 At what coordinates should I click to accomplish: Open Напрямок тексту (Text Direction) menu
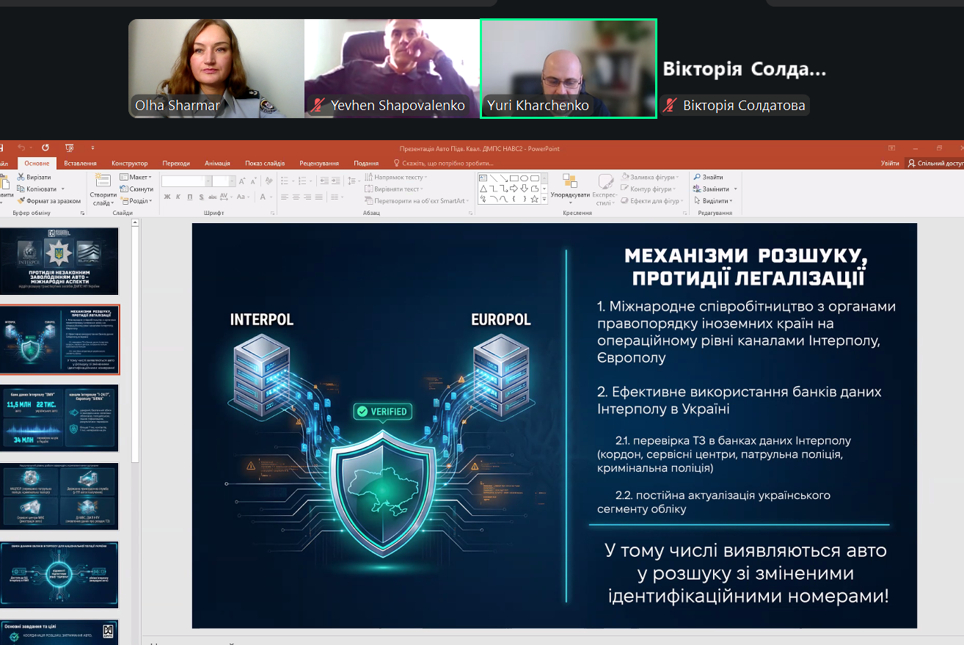397,177
